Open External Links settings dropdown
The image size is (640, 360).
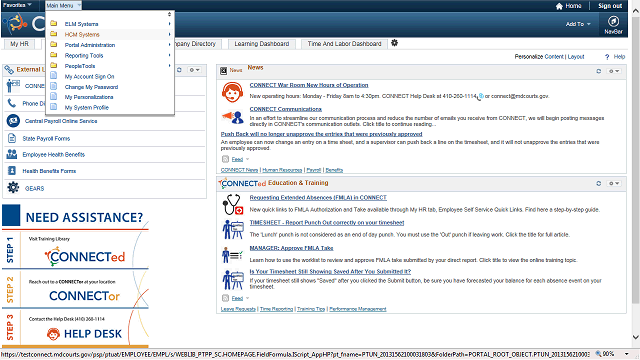194,70
